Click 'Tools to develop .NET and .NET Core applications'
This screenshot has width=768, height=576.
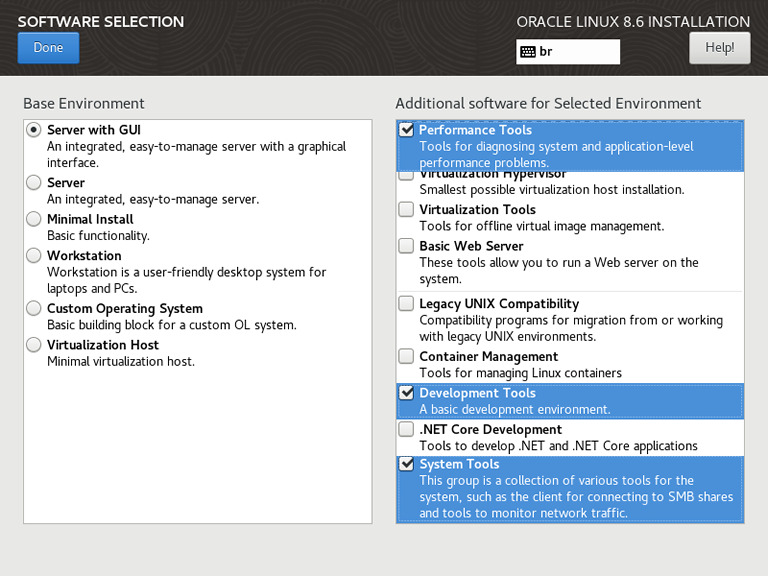(558, 446)
